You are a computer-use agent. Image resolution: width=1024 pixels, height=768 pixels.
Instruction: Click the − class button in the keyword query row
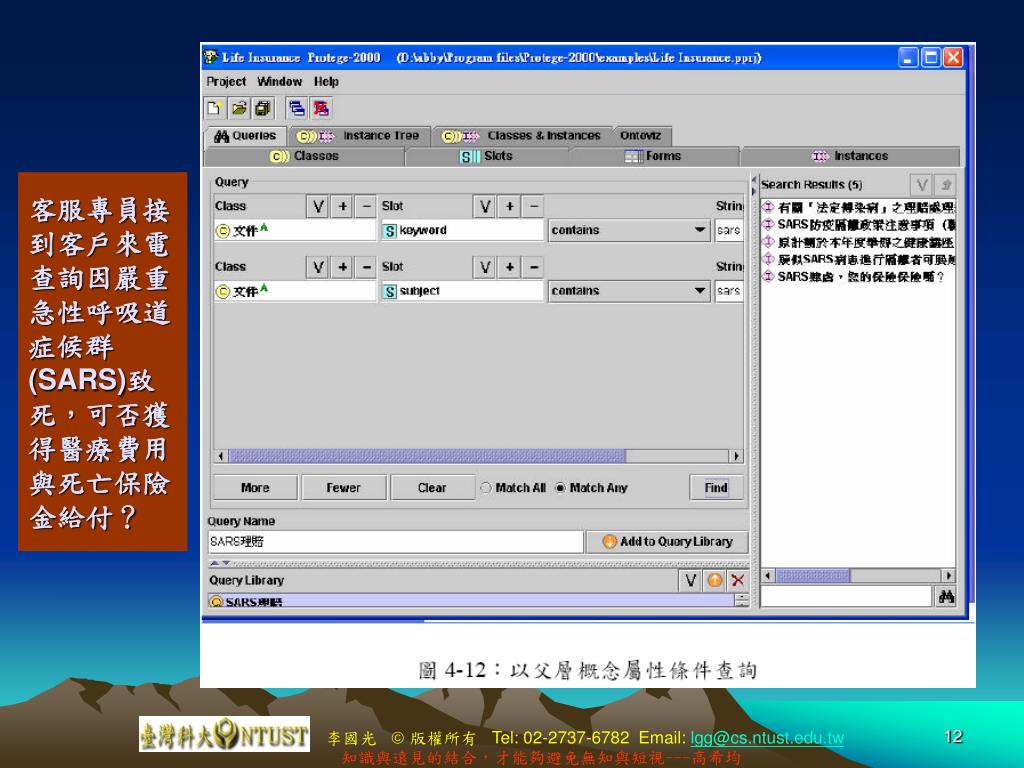click(x=366, y=206)
